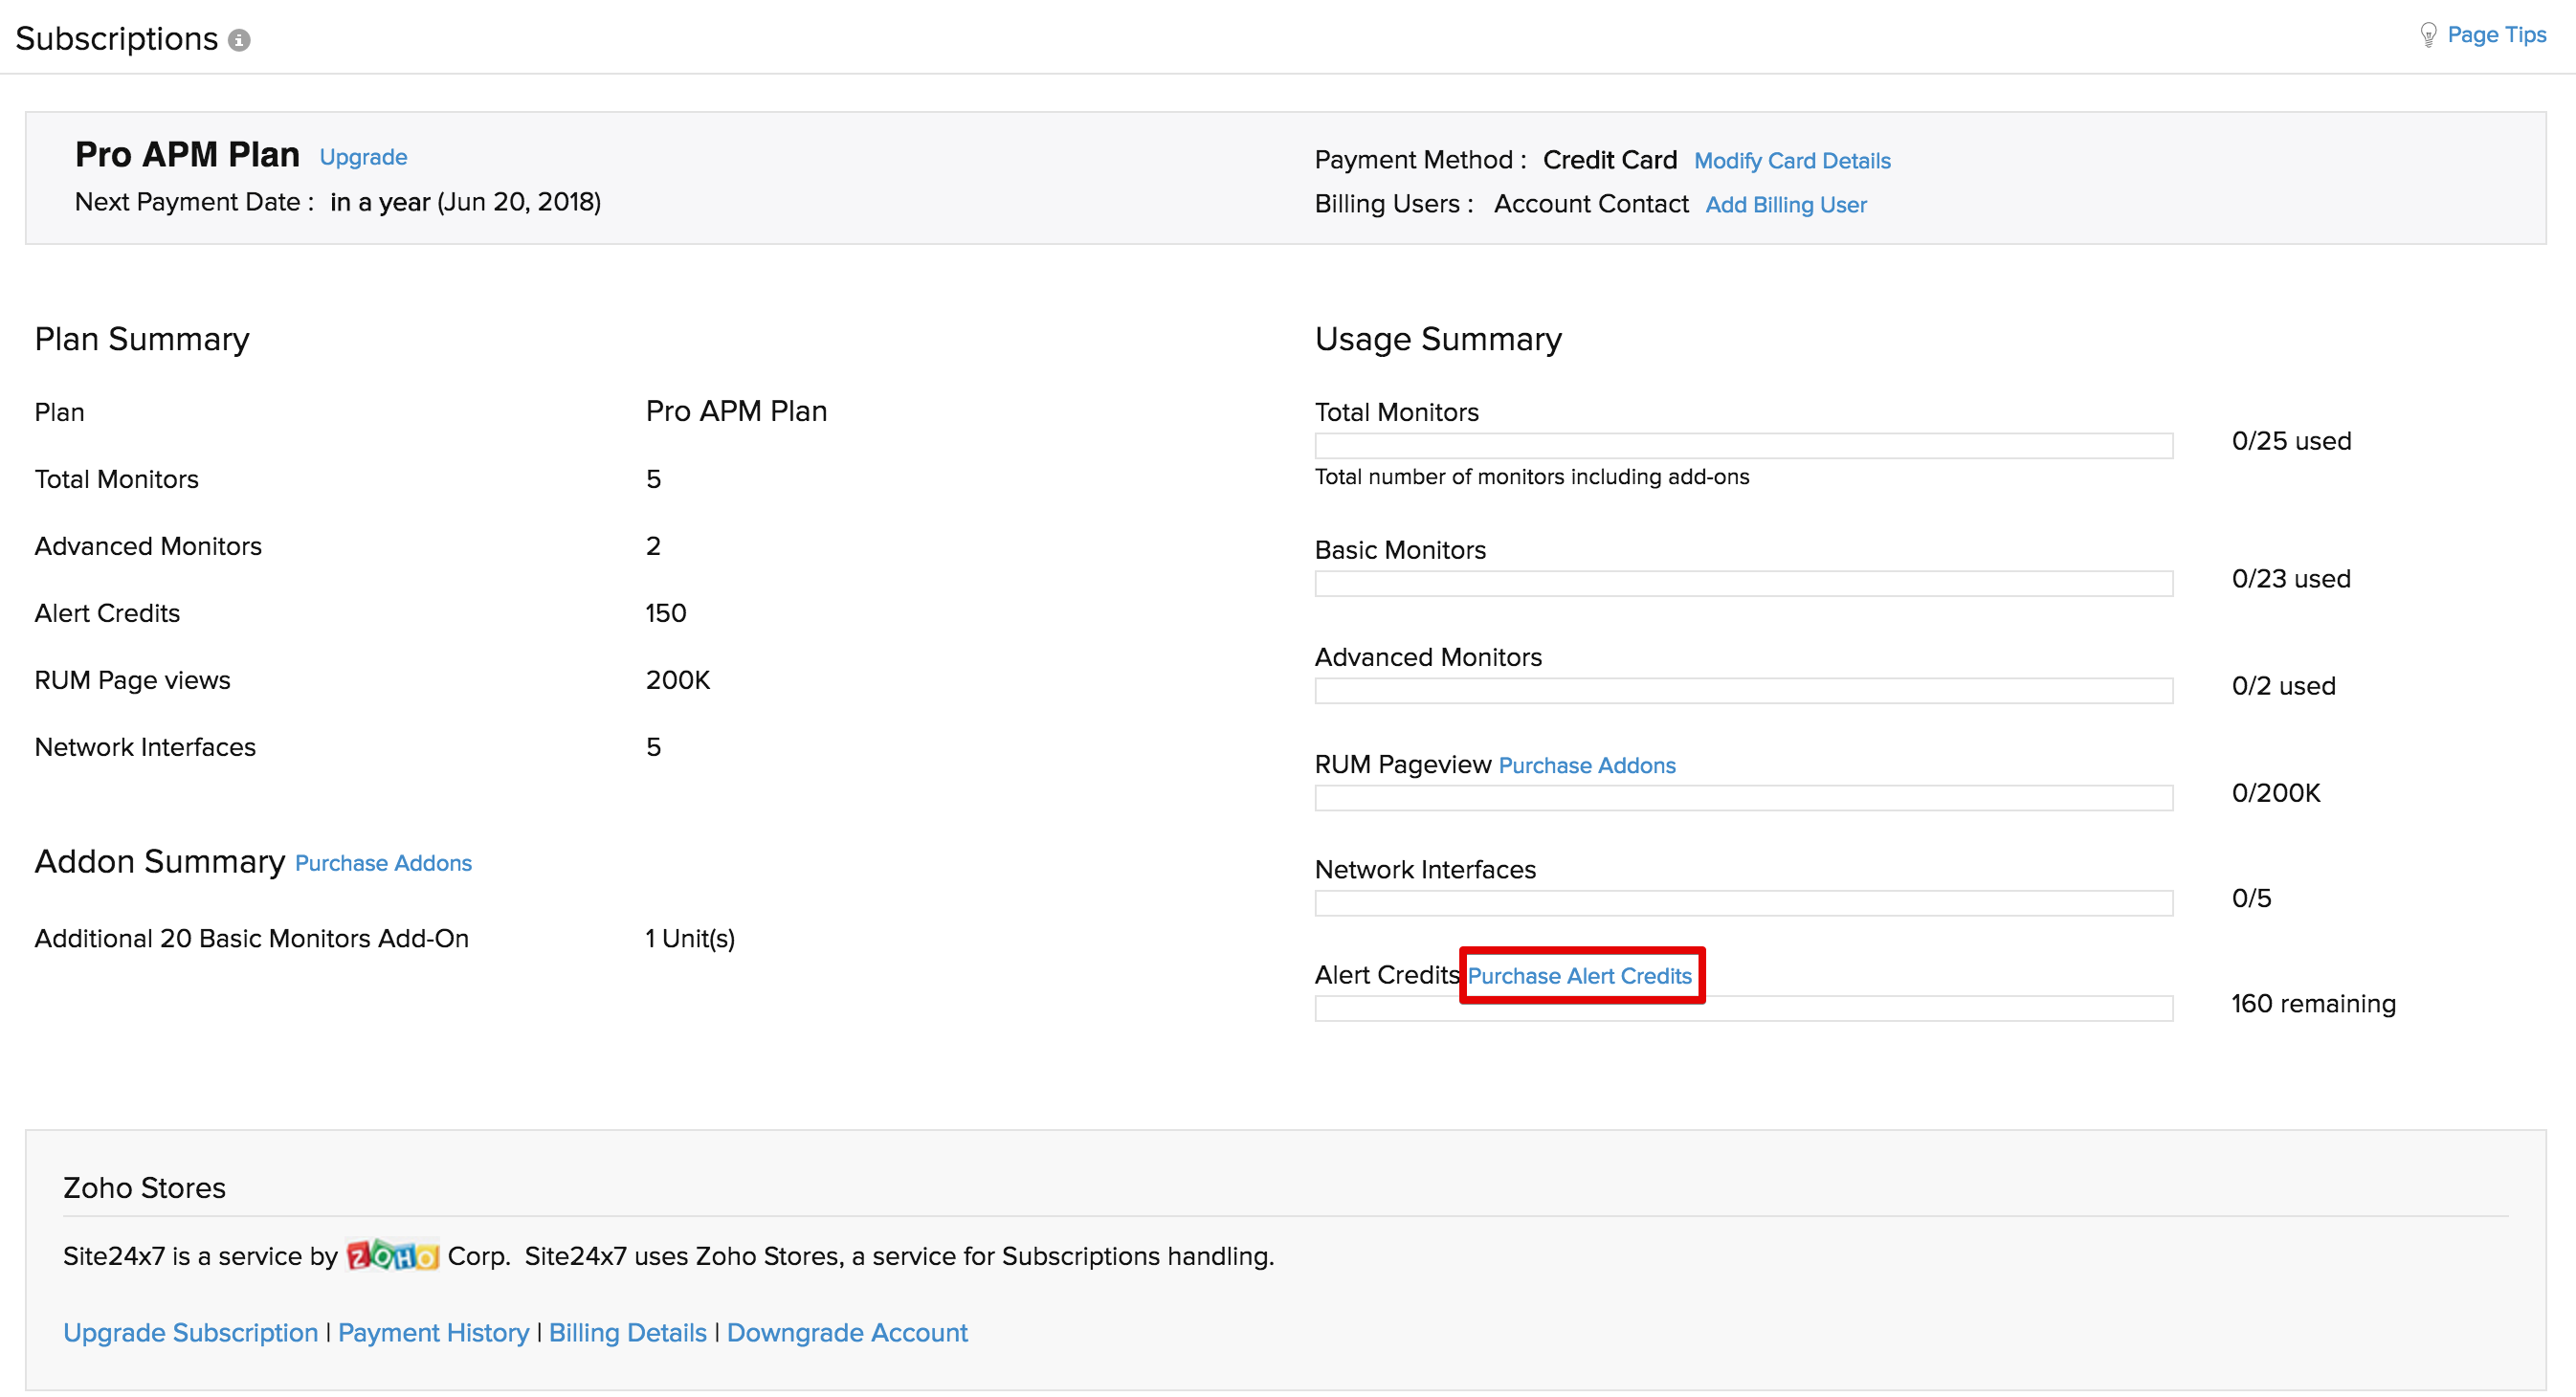Click the Page Tips lightbulb icon

pos(2427,35)
